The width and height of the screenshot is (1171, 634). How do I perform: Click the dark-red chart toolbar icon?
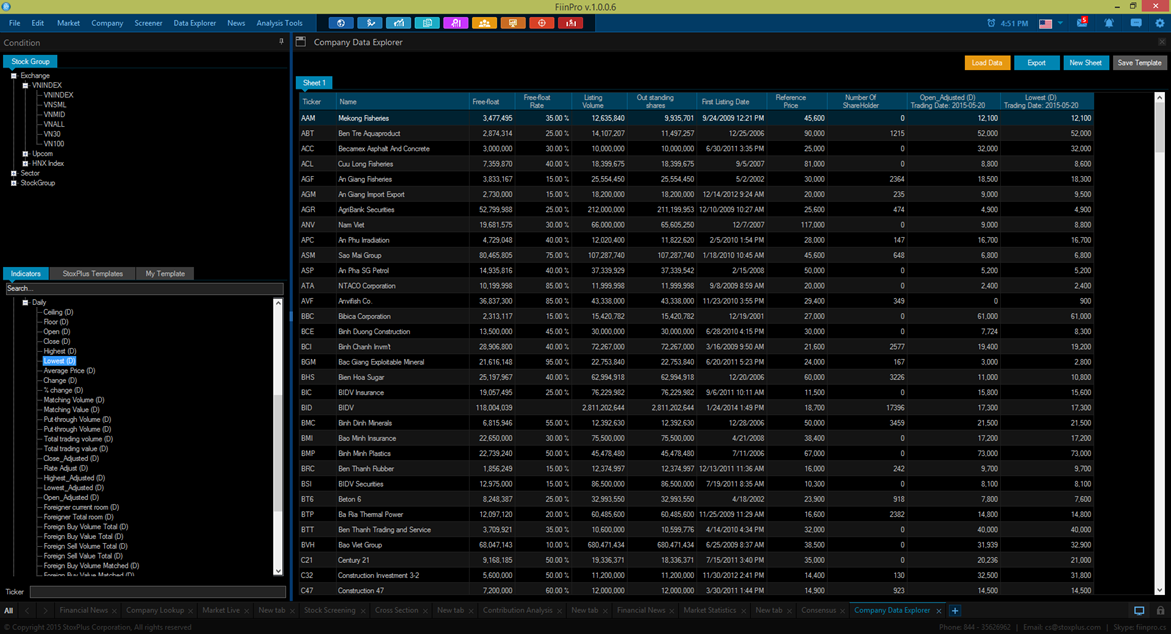570,23
